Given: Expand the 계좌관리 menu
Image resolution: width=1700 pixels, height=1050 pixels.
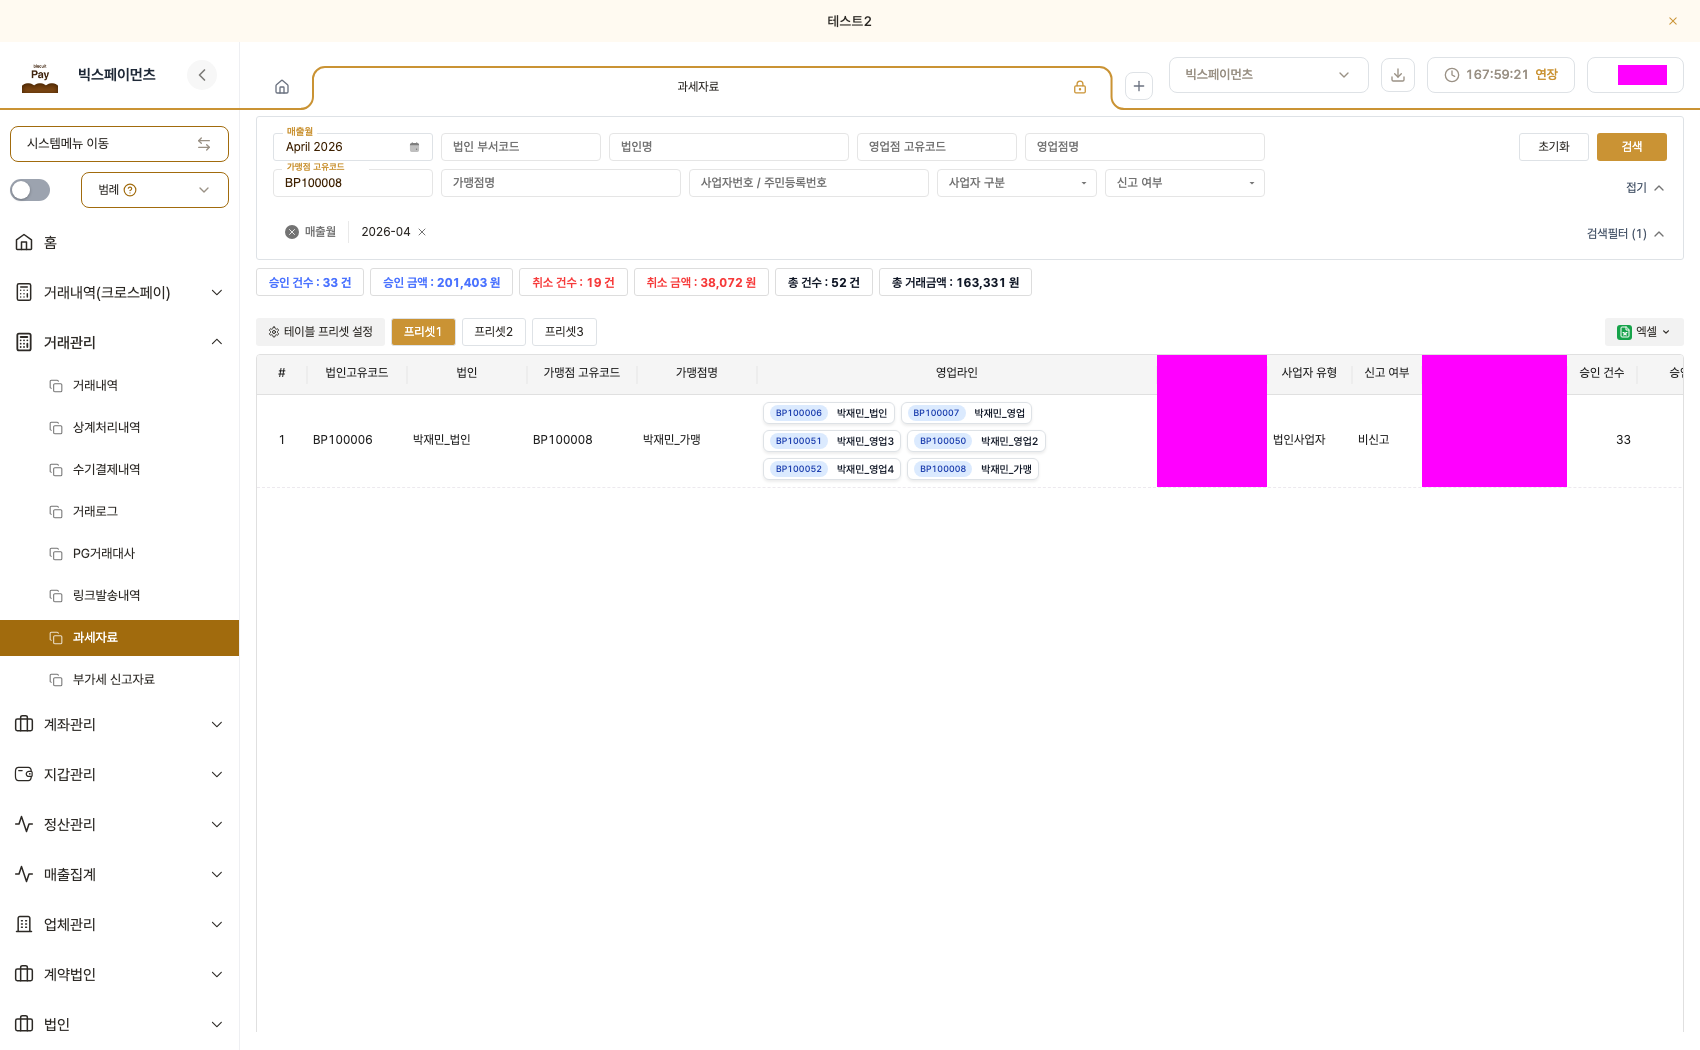Looking at the screenshot, I should [x=119, y=724].
